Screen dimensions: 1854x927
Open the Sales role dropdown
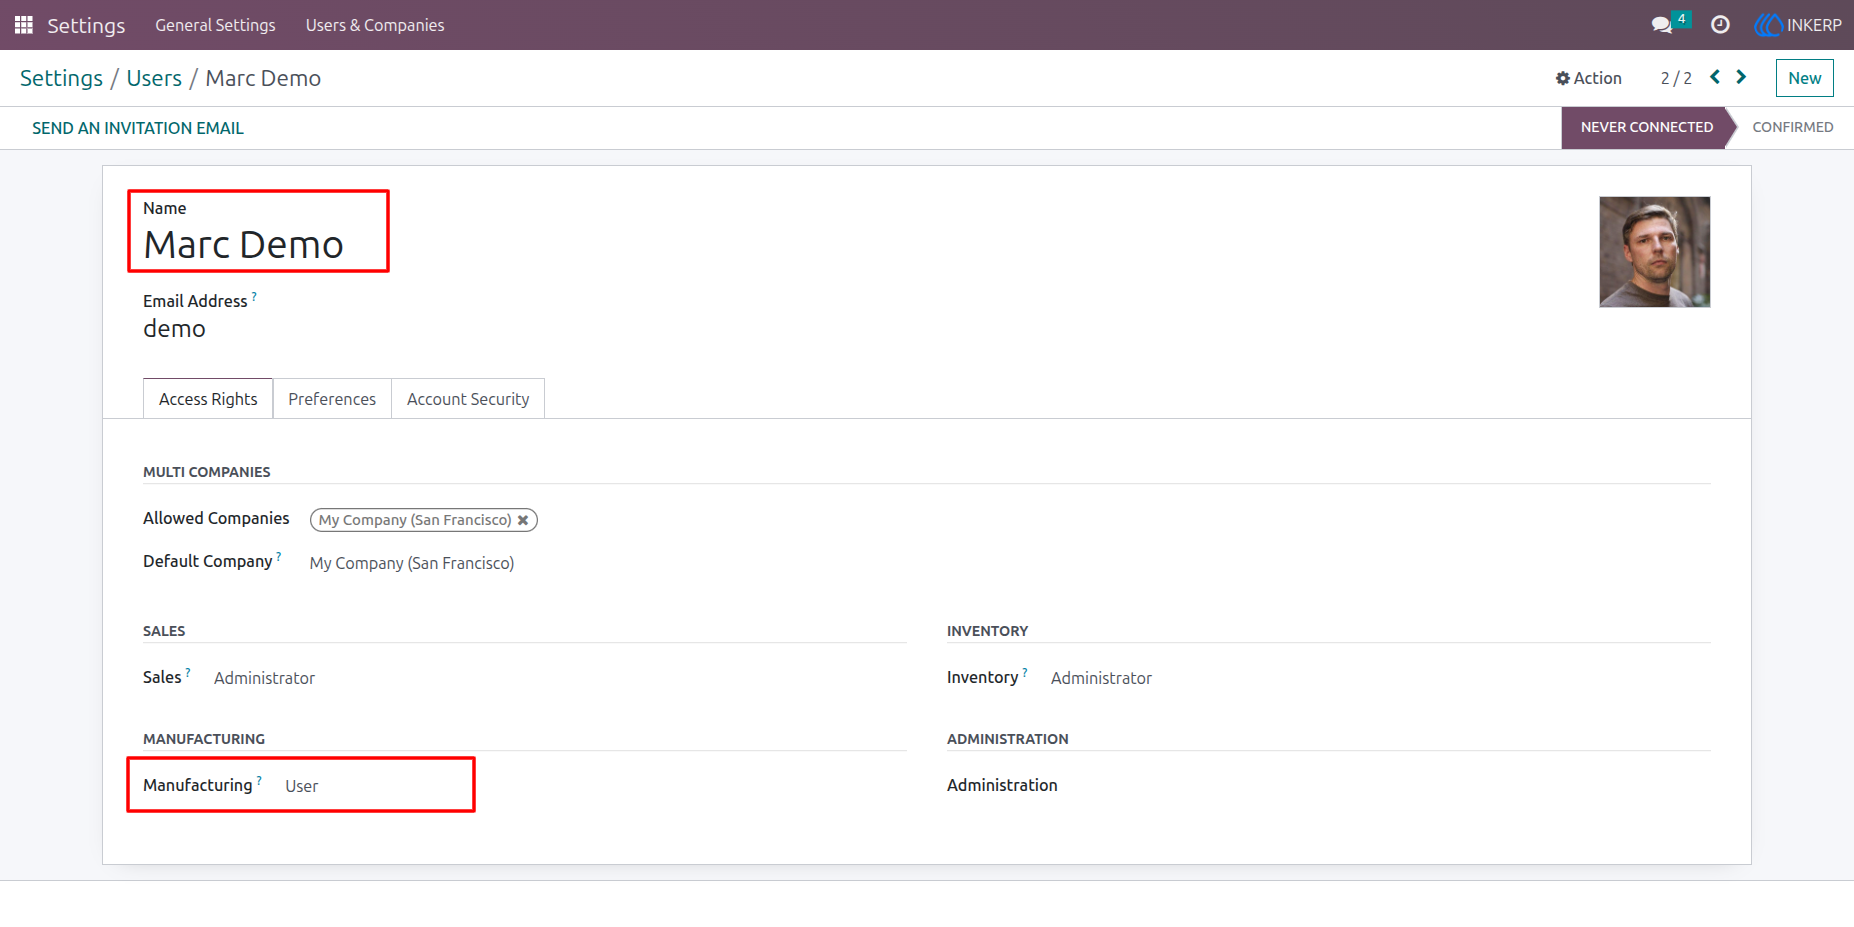264,678
